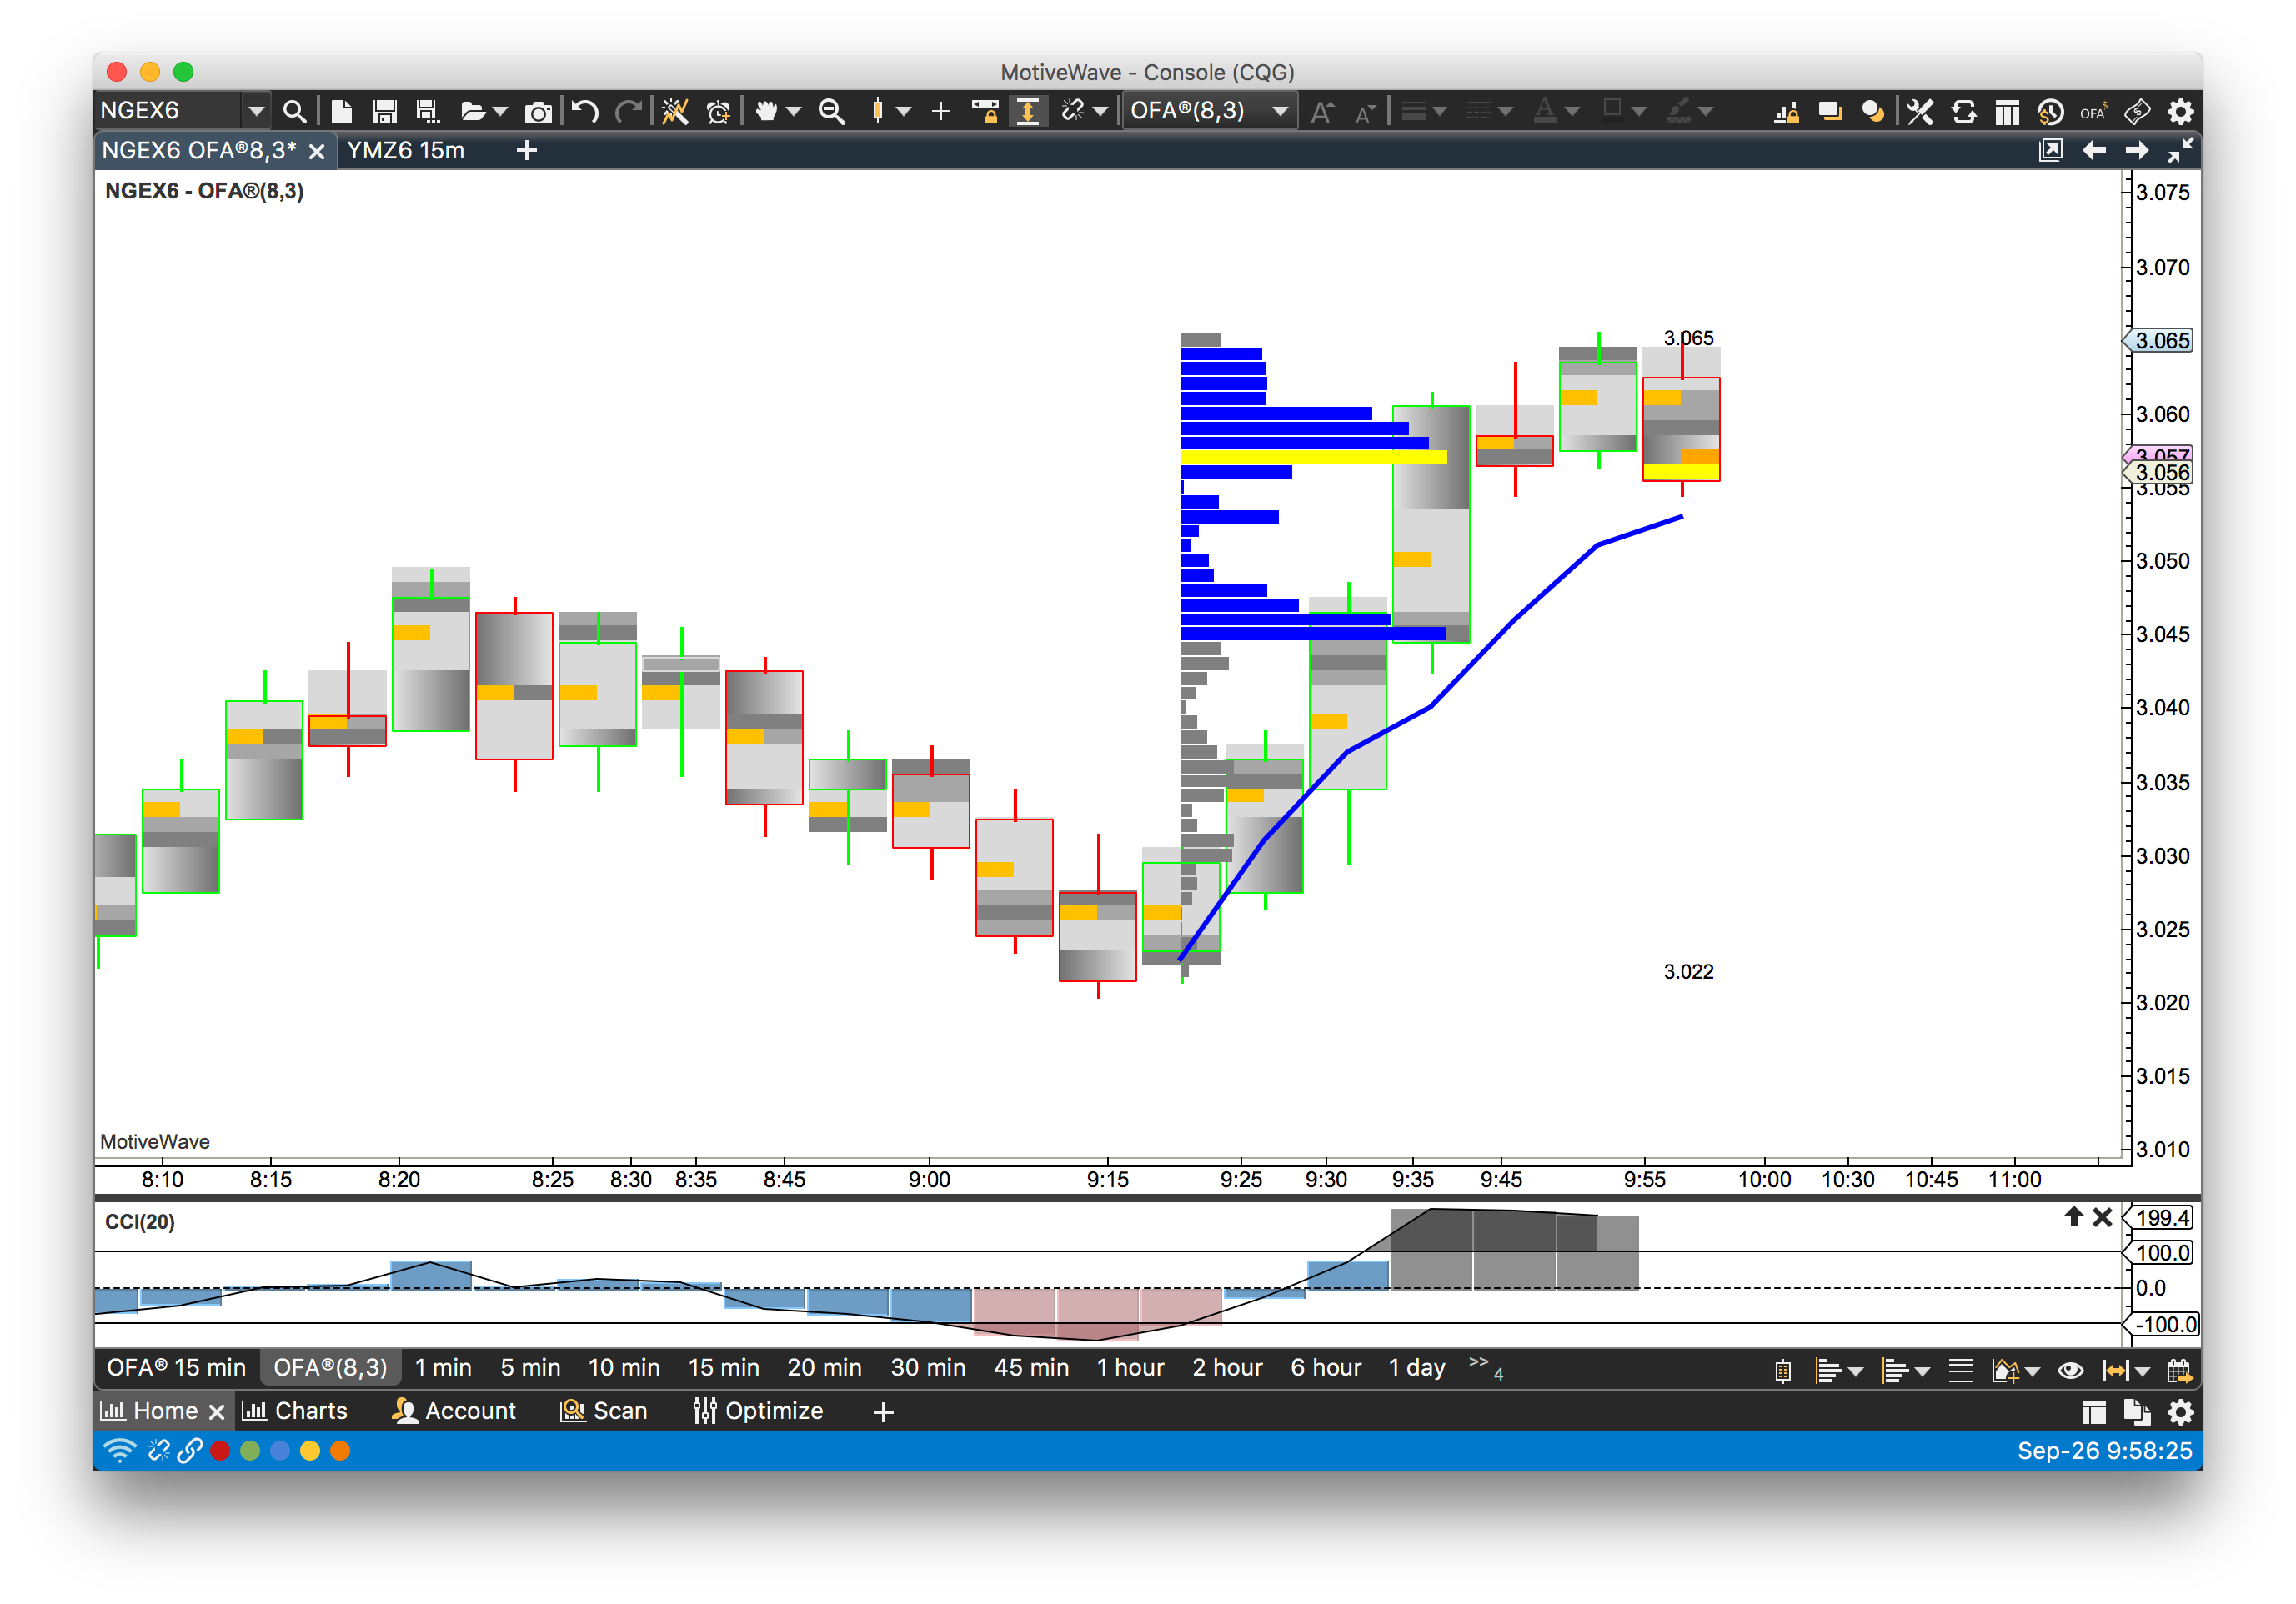This screenshot has width=2296, height=1604.
Task: Select the OFA® 15 min bar size
Action: coord(176,1367)
